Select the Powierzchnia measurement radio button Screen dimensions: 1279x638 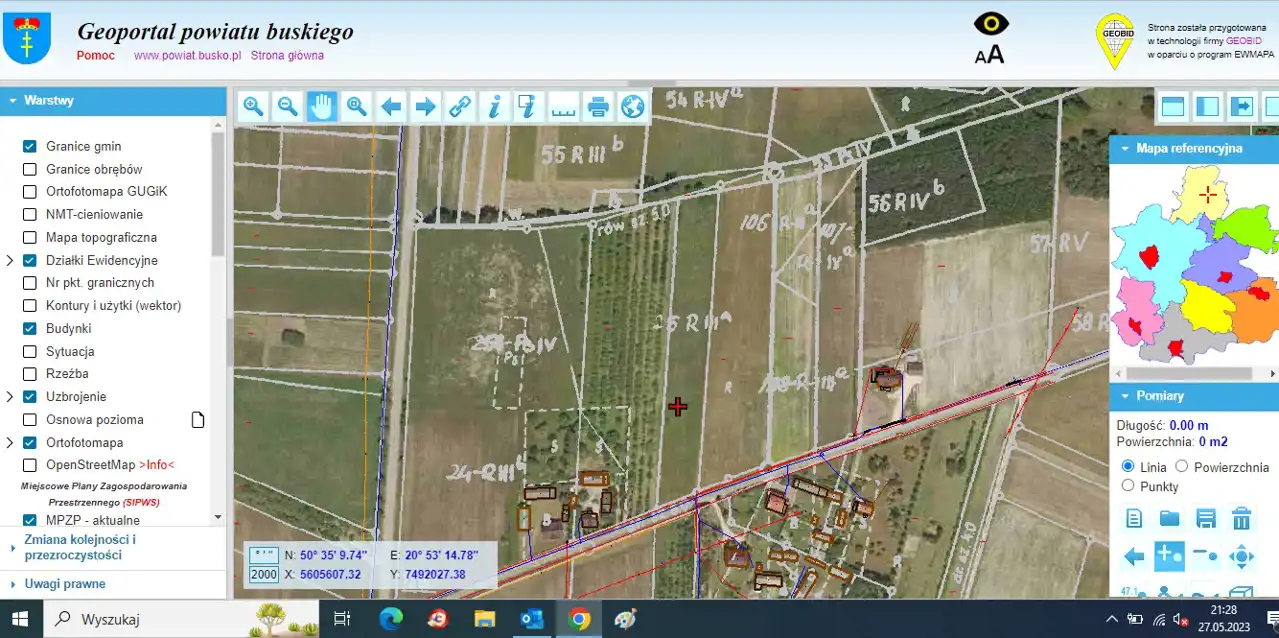pyautogui.click(x=1181, y=466)
